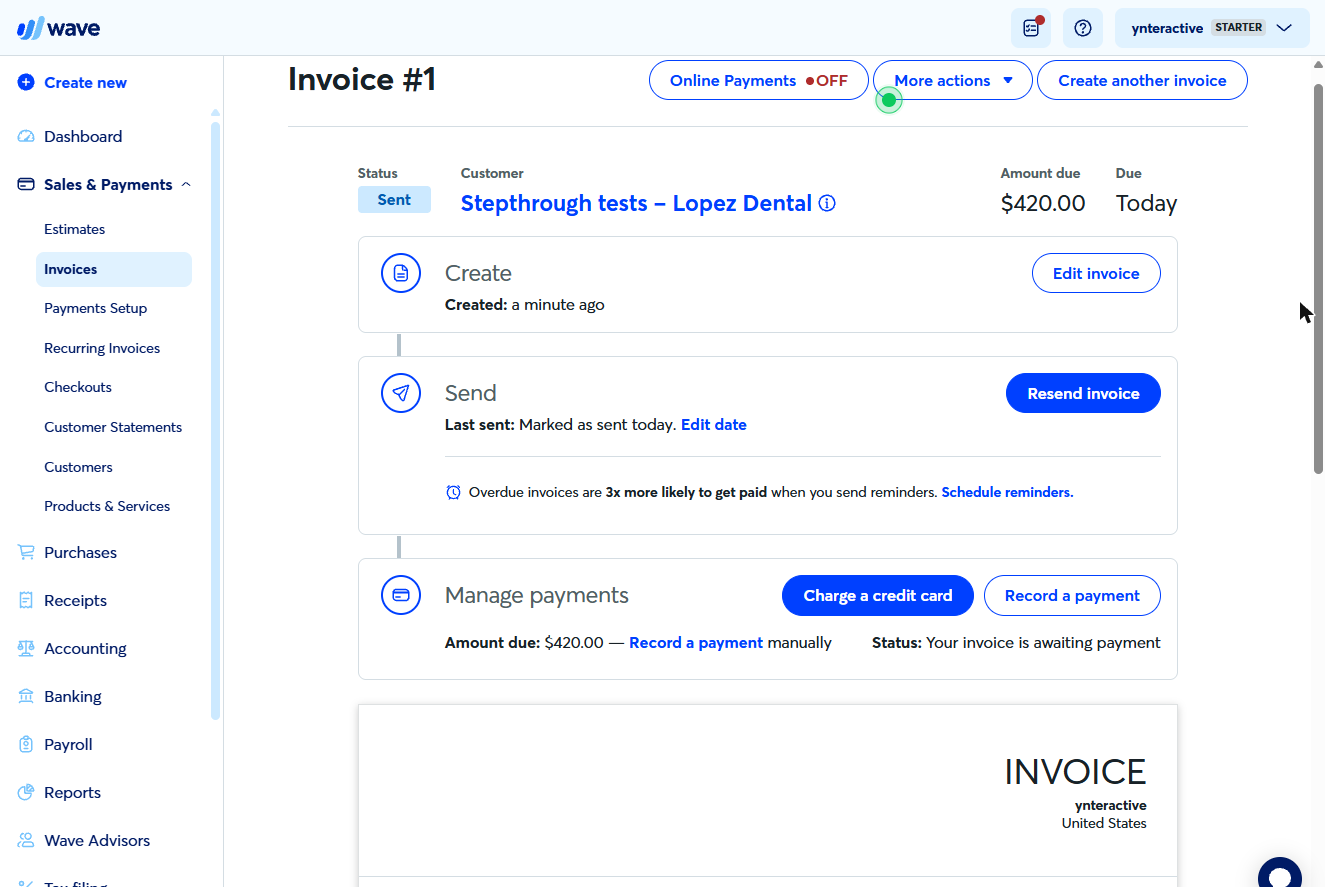Toggle Online Payments OFF button
This screenshot has width=1325, height=887.
759,81
